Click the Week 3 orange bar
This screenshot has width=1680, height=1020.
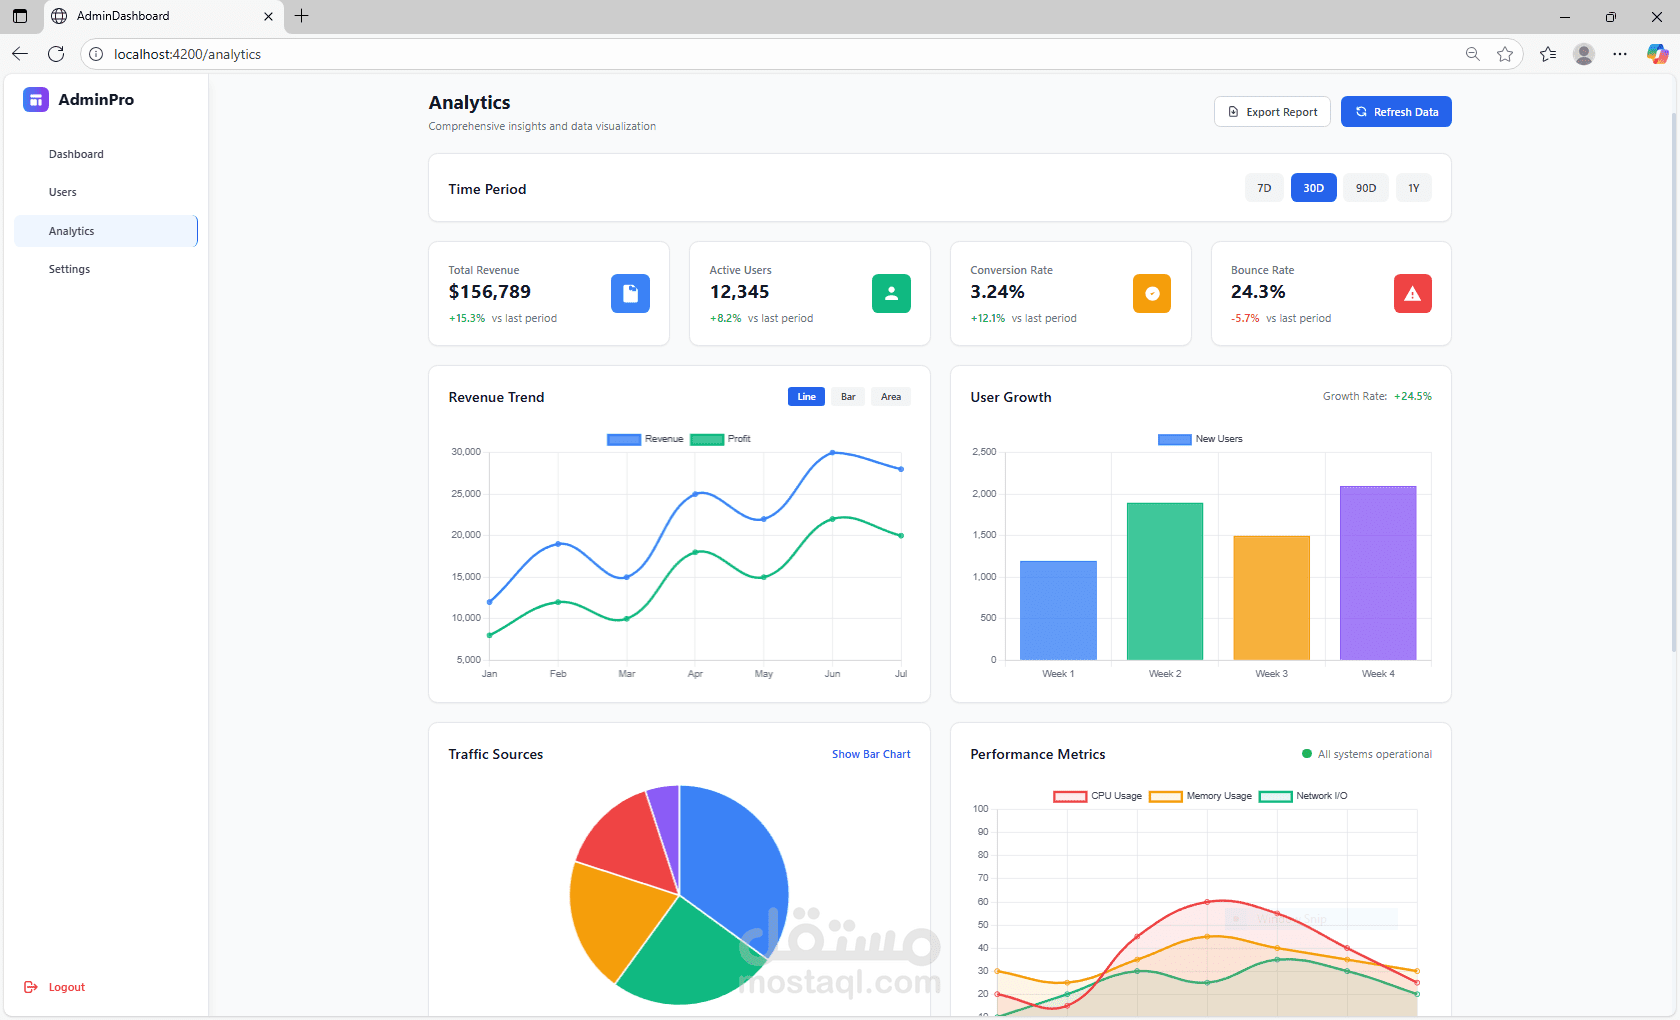coord(1271,598)
